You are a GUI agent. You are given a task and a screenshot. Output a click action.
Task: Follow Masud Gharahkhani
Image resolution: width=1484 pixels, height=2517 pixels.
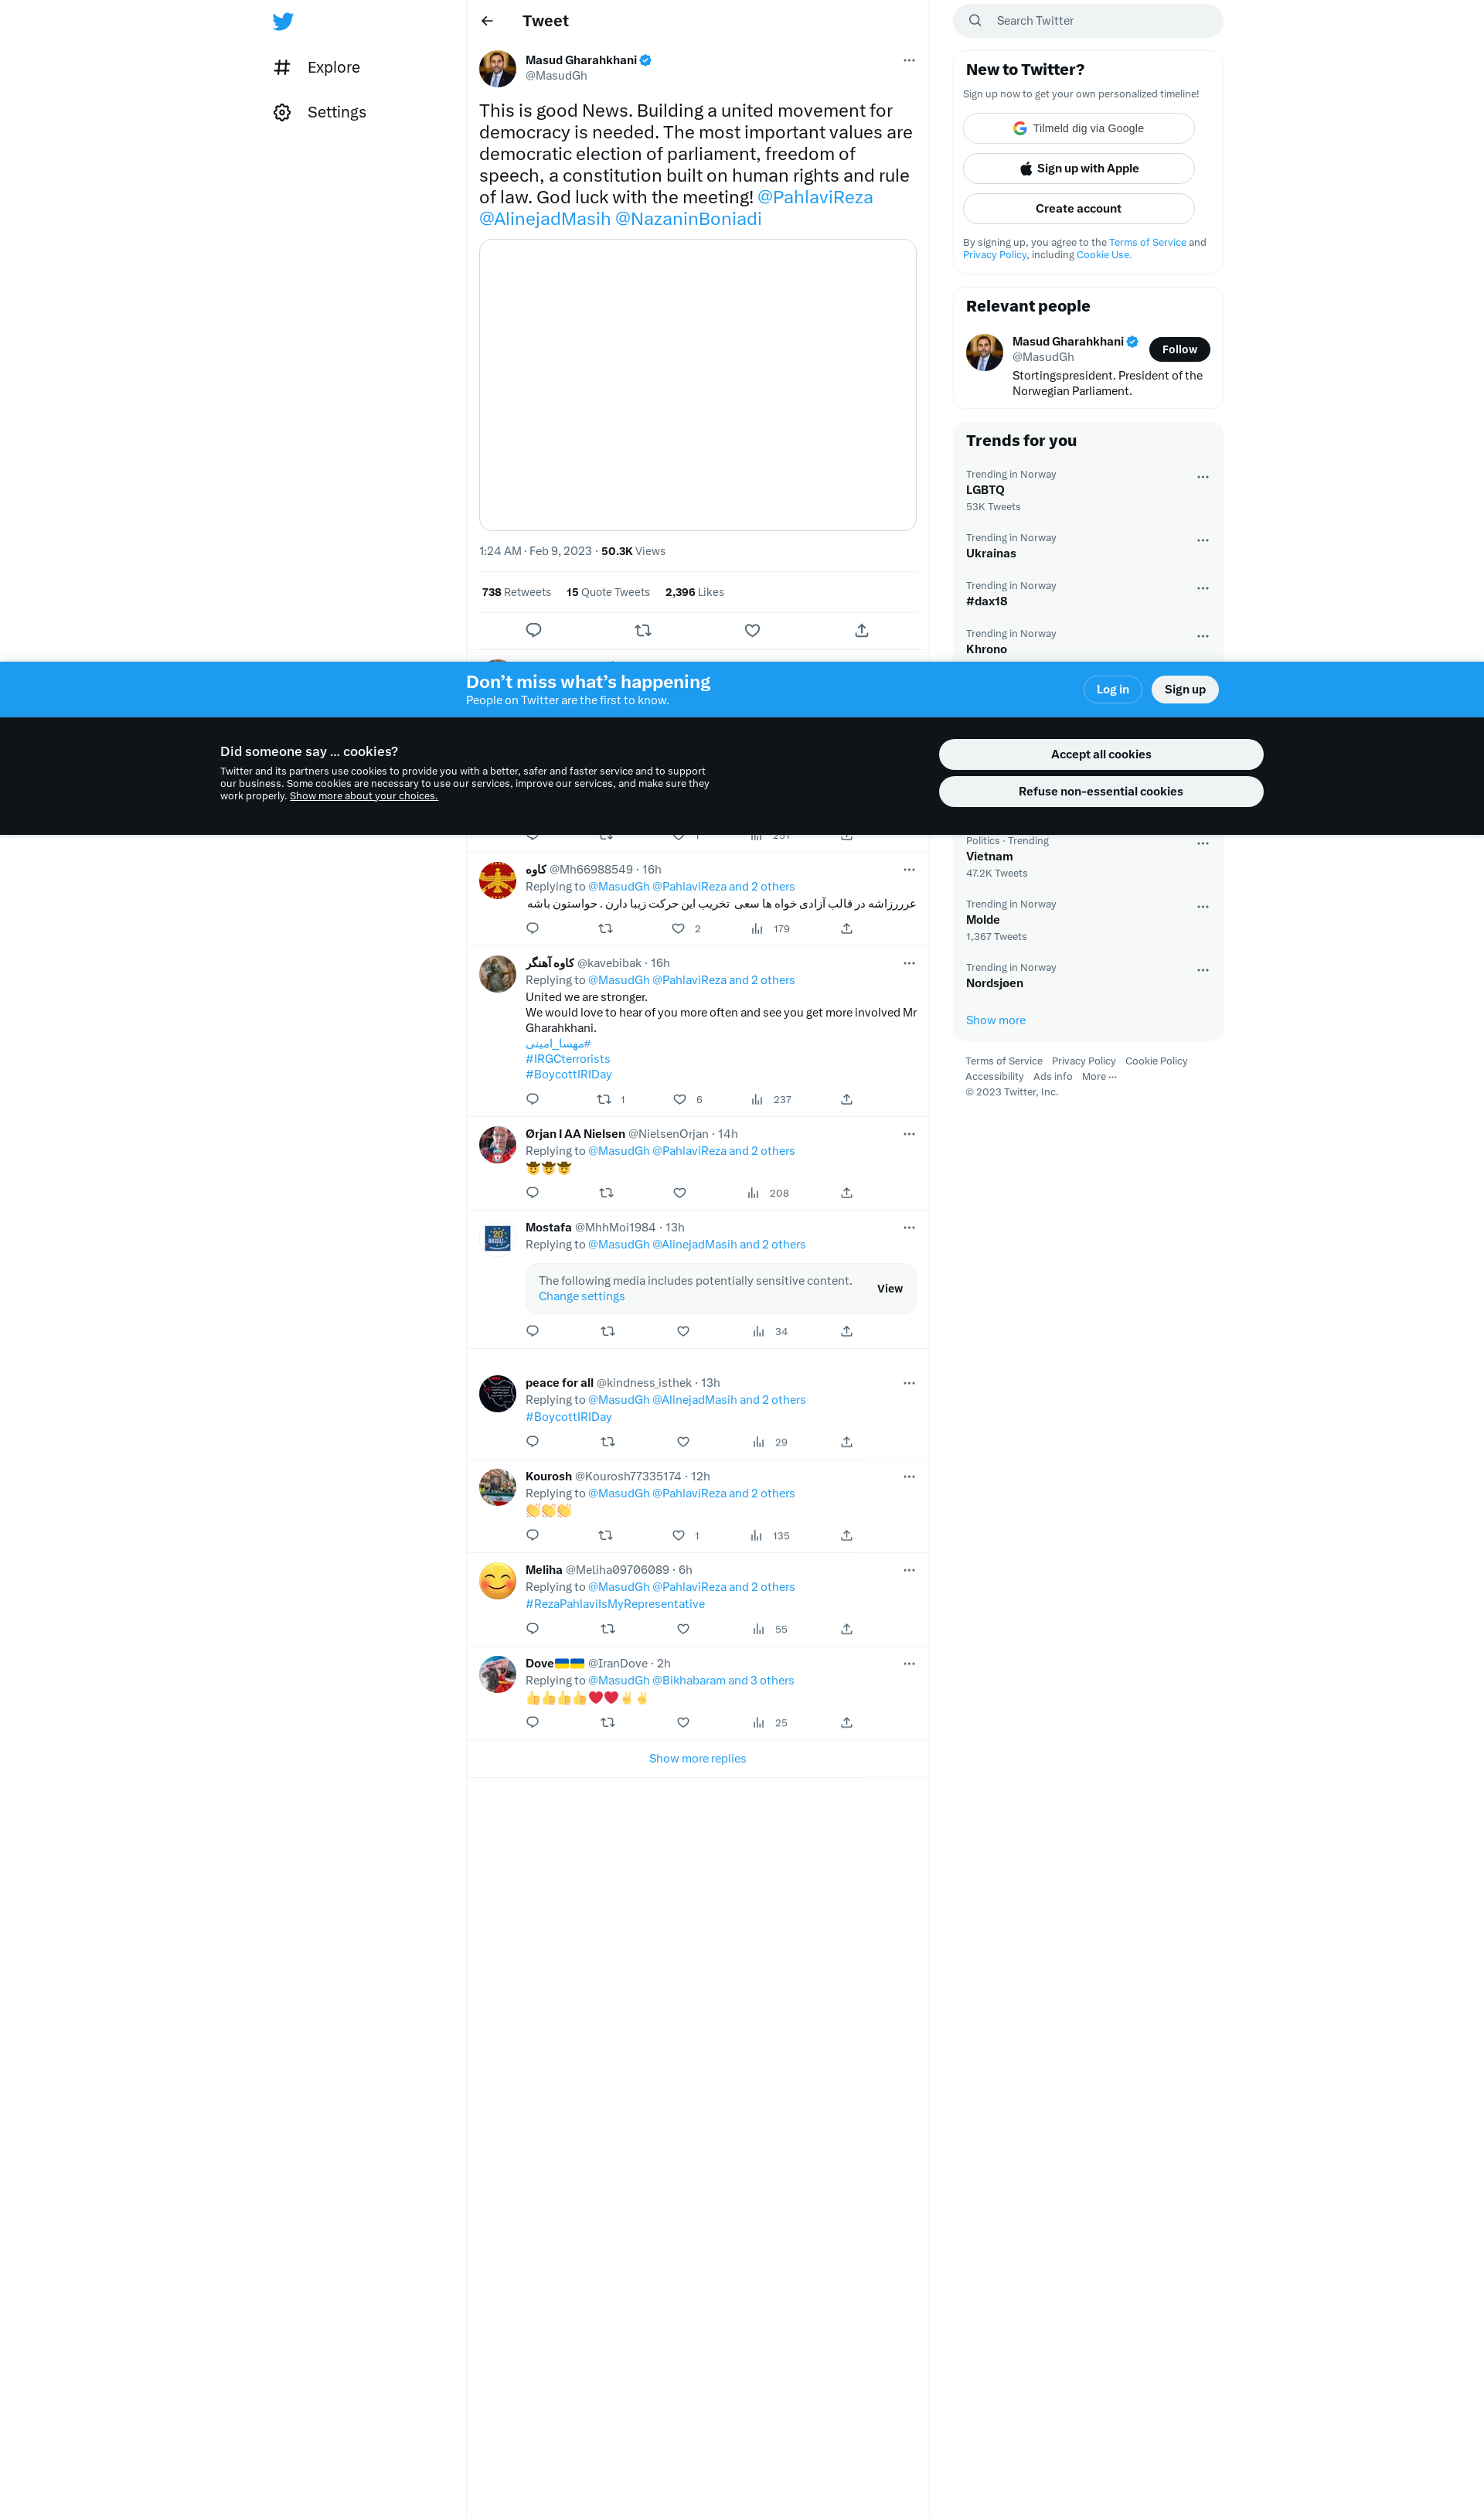[1179, 349]
